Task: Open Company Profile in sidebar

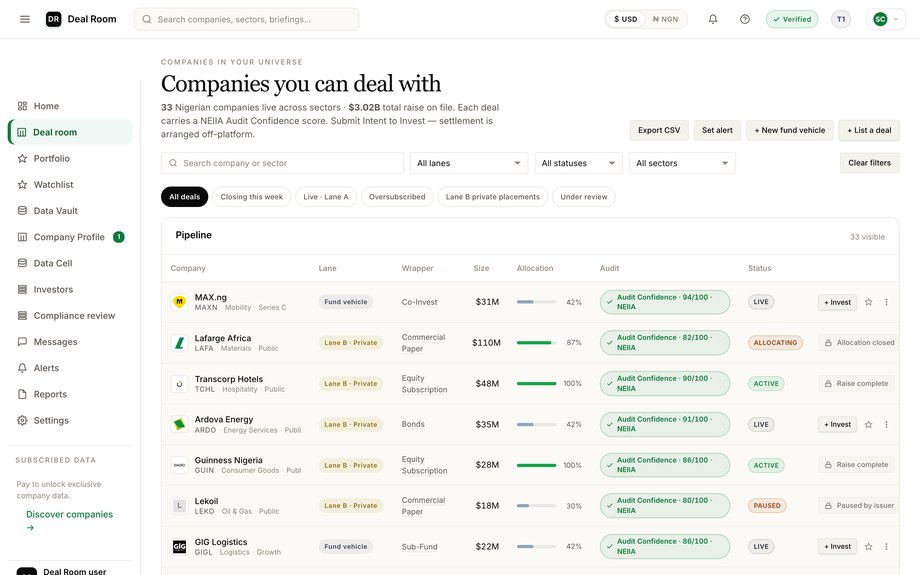Action: coord(69,237)
